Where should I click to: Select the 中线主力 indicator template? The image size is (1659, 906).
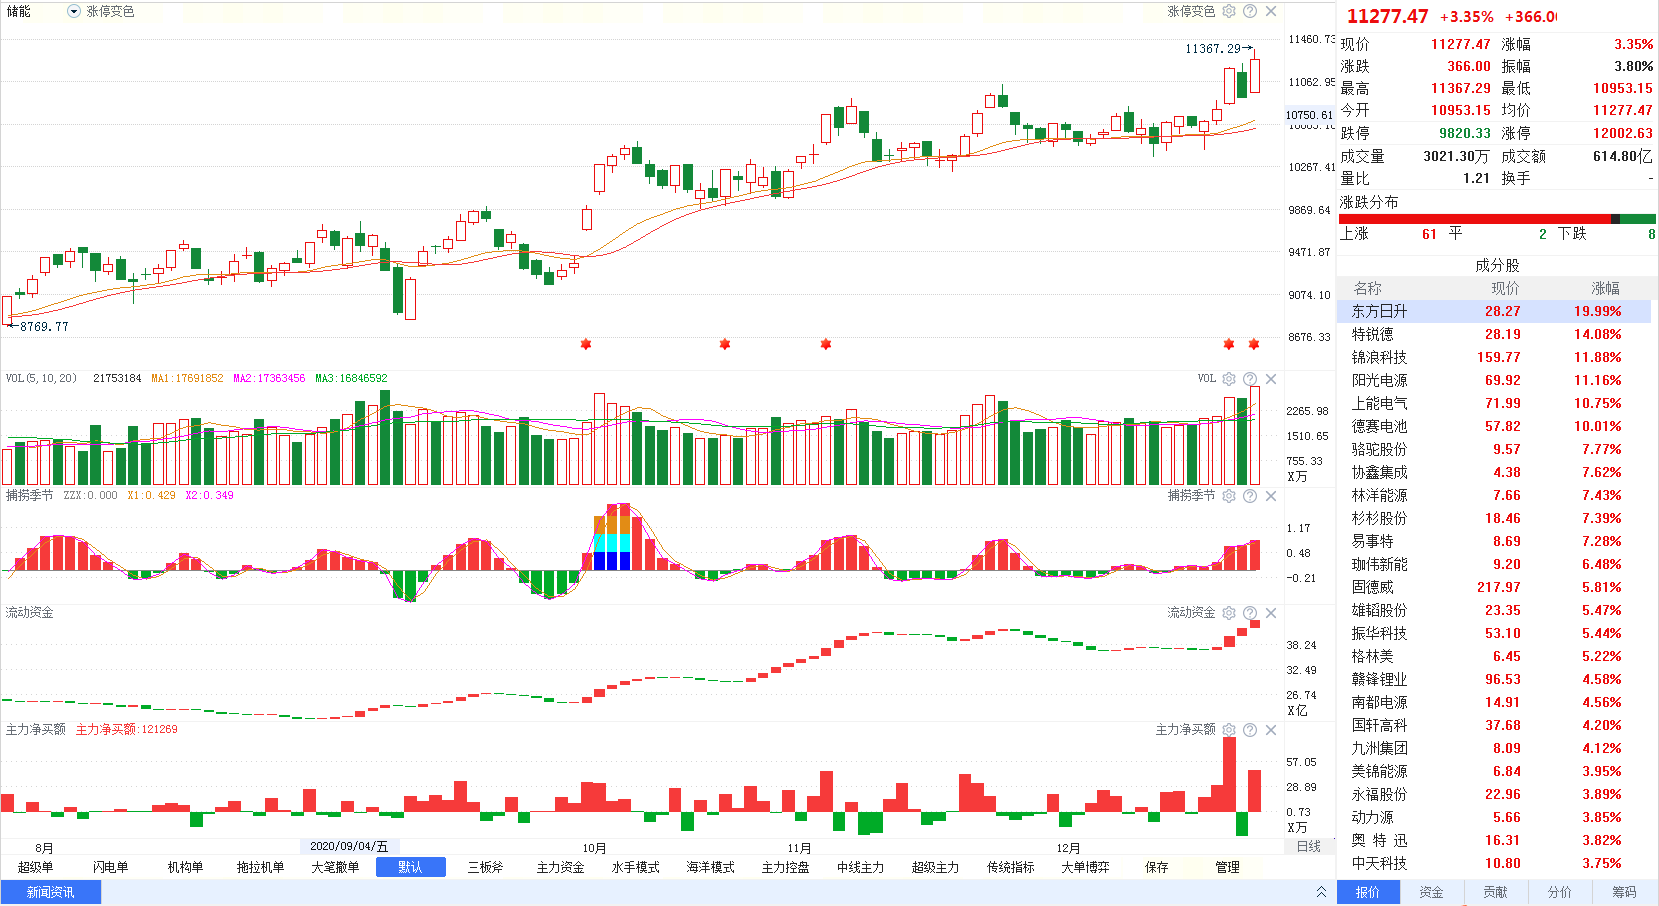[x=860, y=867]
